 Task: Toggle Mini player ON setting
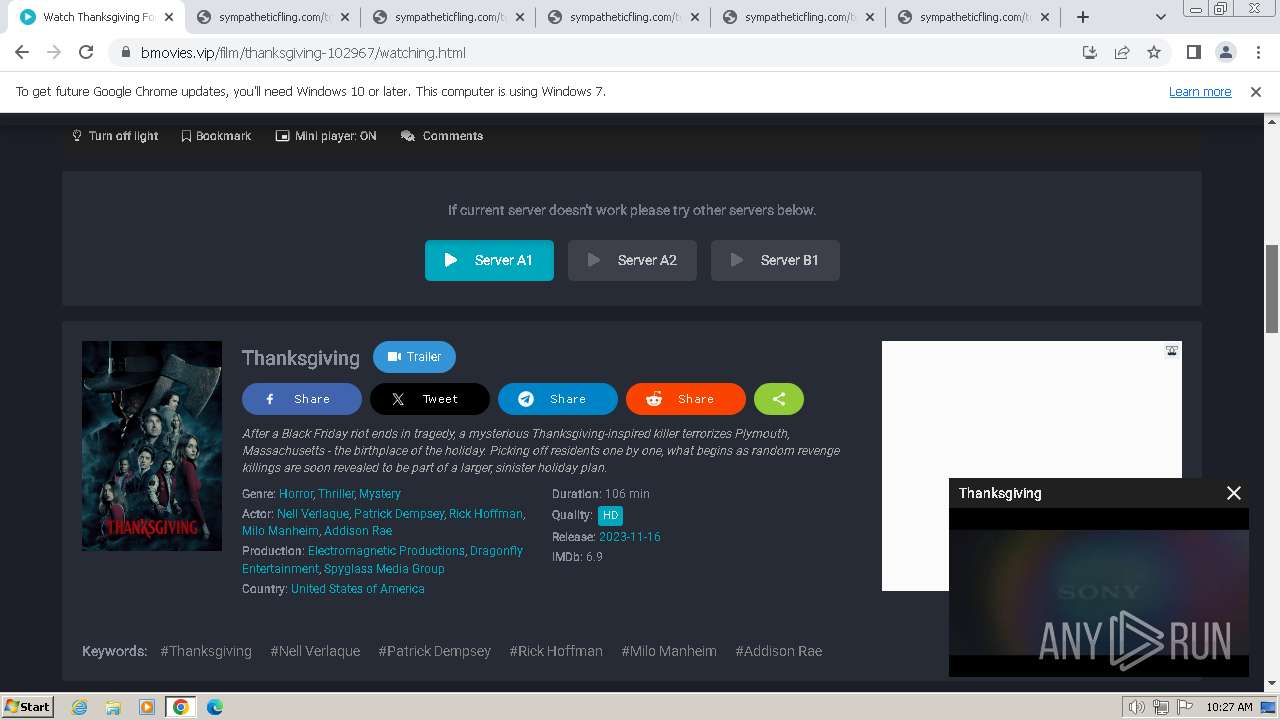tap(326, 136)
